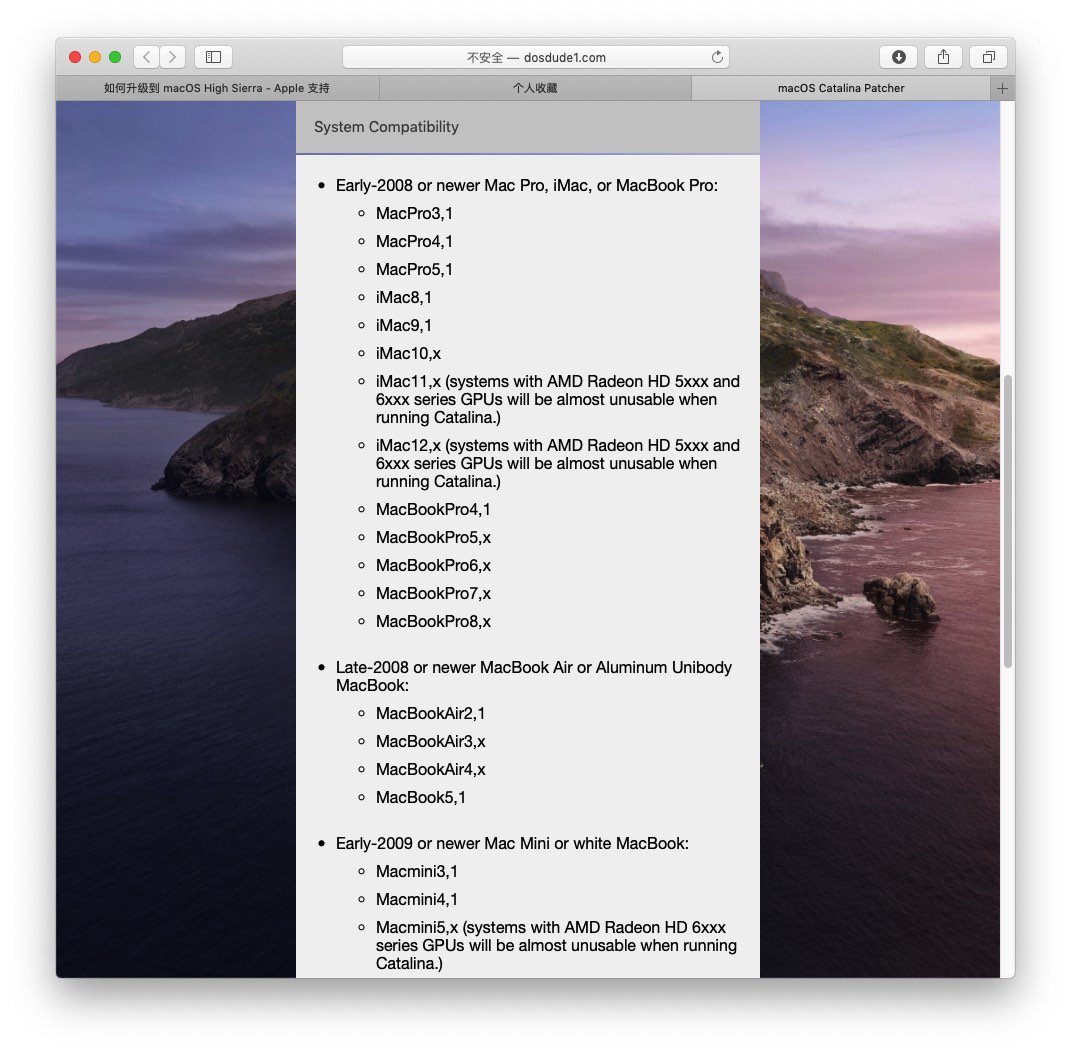Minimize the Safari window
The height and width of the screenshot is (1052, 1071).
tap(95, 57)
